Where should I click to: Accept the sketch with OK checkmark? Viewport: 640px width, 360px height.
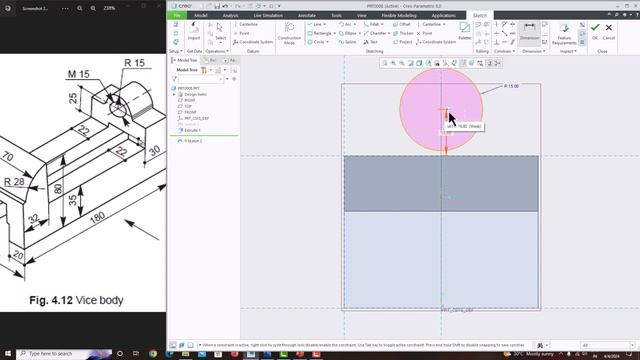595,31
